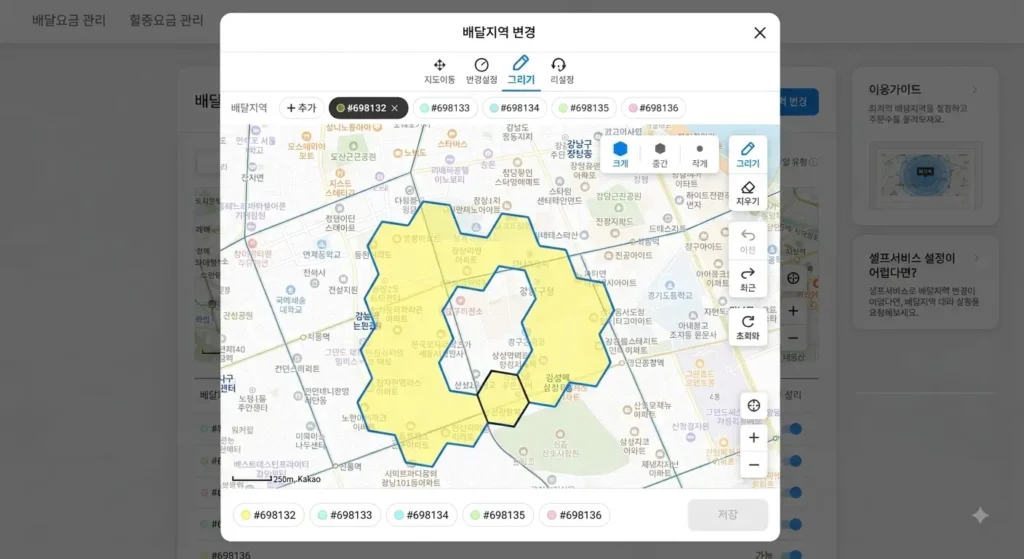Open 배달요금 관리 in background page
The height and width of the screenshot is (559, 1024).
pyautogui.click(x=69, y=20)
